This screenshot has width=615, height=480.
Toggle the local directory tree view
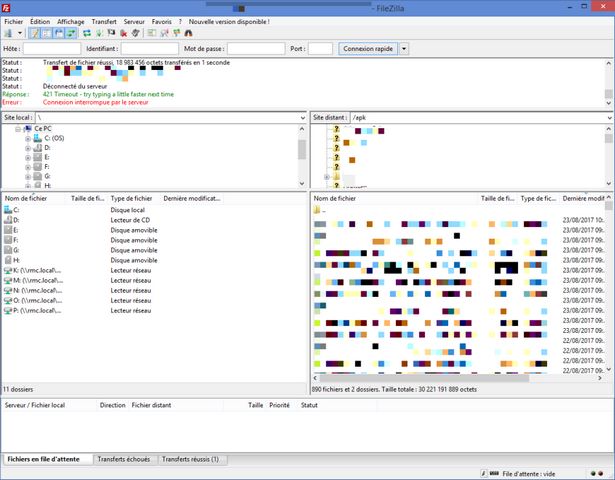point(45,33)
